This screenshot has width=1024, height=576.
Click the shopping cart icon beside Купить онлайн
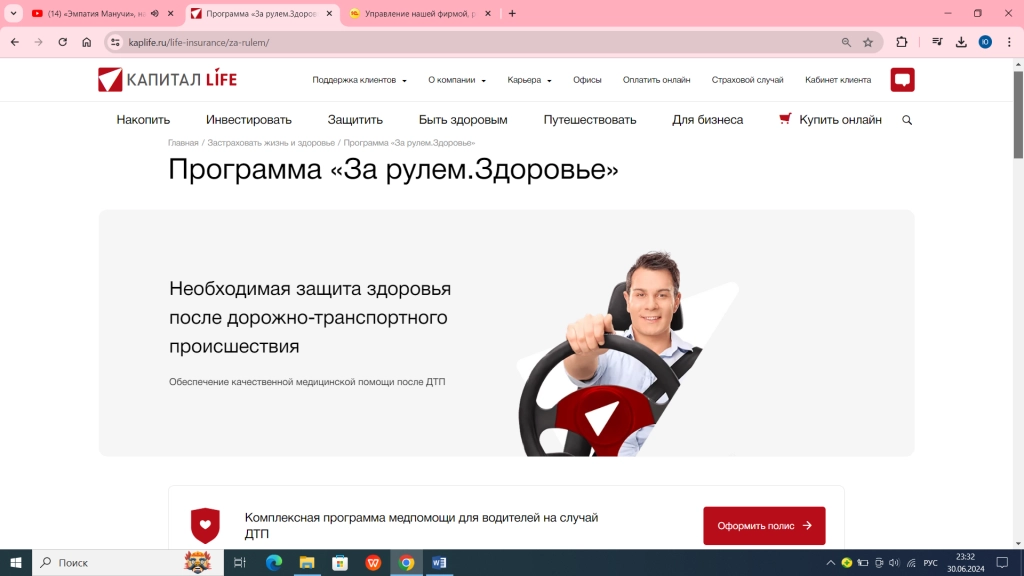(785, 119)
